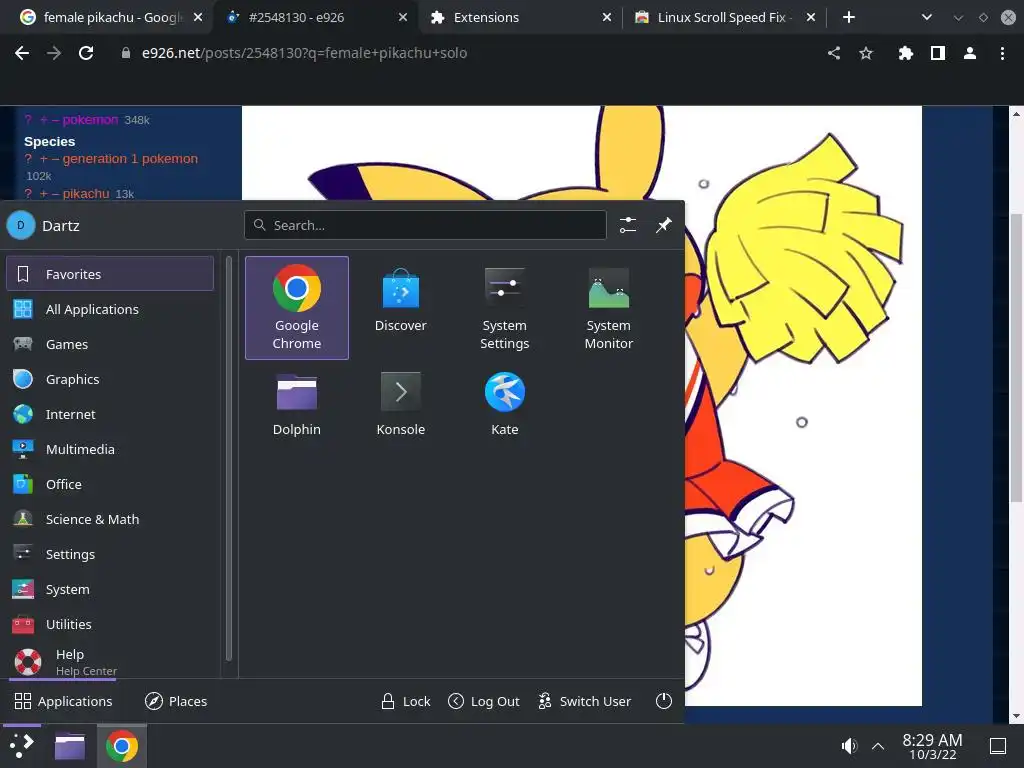
Task: Click the Lock button
Action: pos(406,701)
